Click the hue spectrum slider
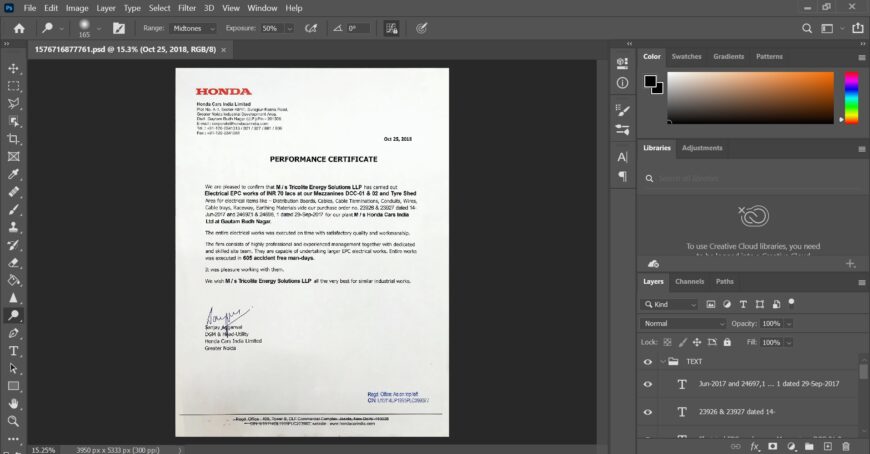 [x=852, y=98]
